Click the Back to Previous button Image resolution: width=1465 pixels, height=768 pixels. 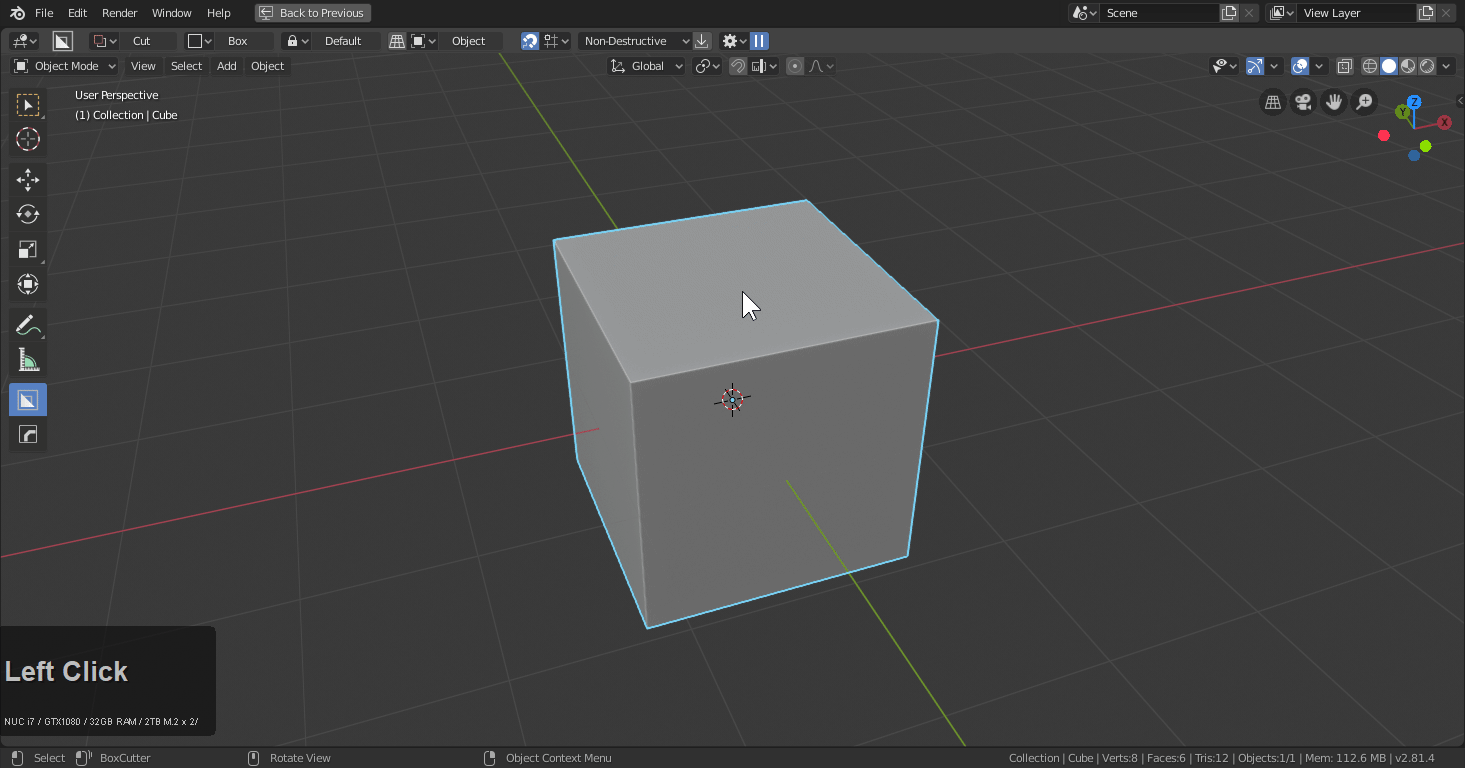coord(312,13)
